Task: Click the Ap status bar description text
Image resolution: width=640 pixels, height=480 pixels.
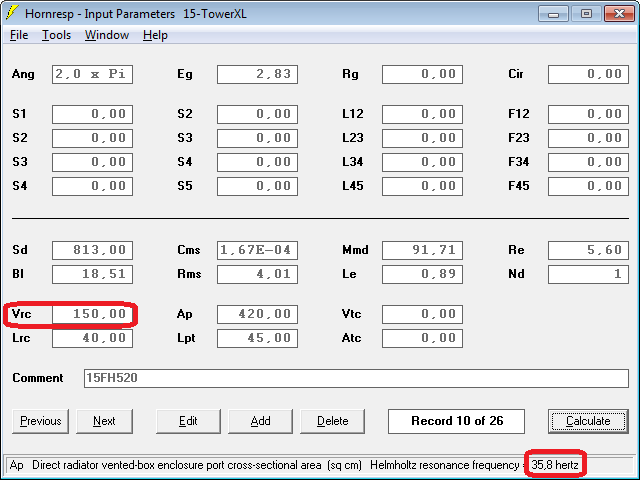Action: coord(186,465)
